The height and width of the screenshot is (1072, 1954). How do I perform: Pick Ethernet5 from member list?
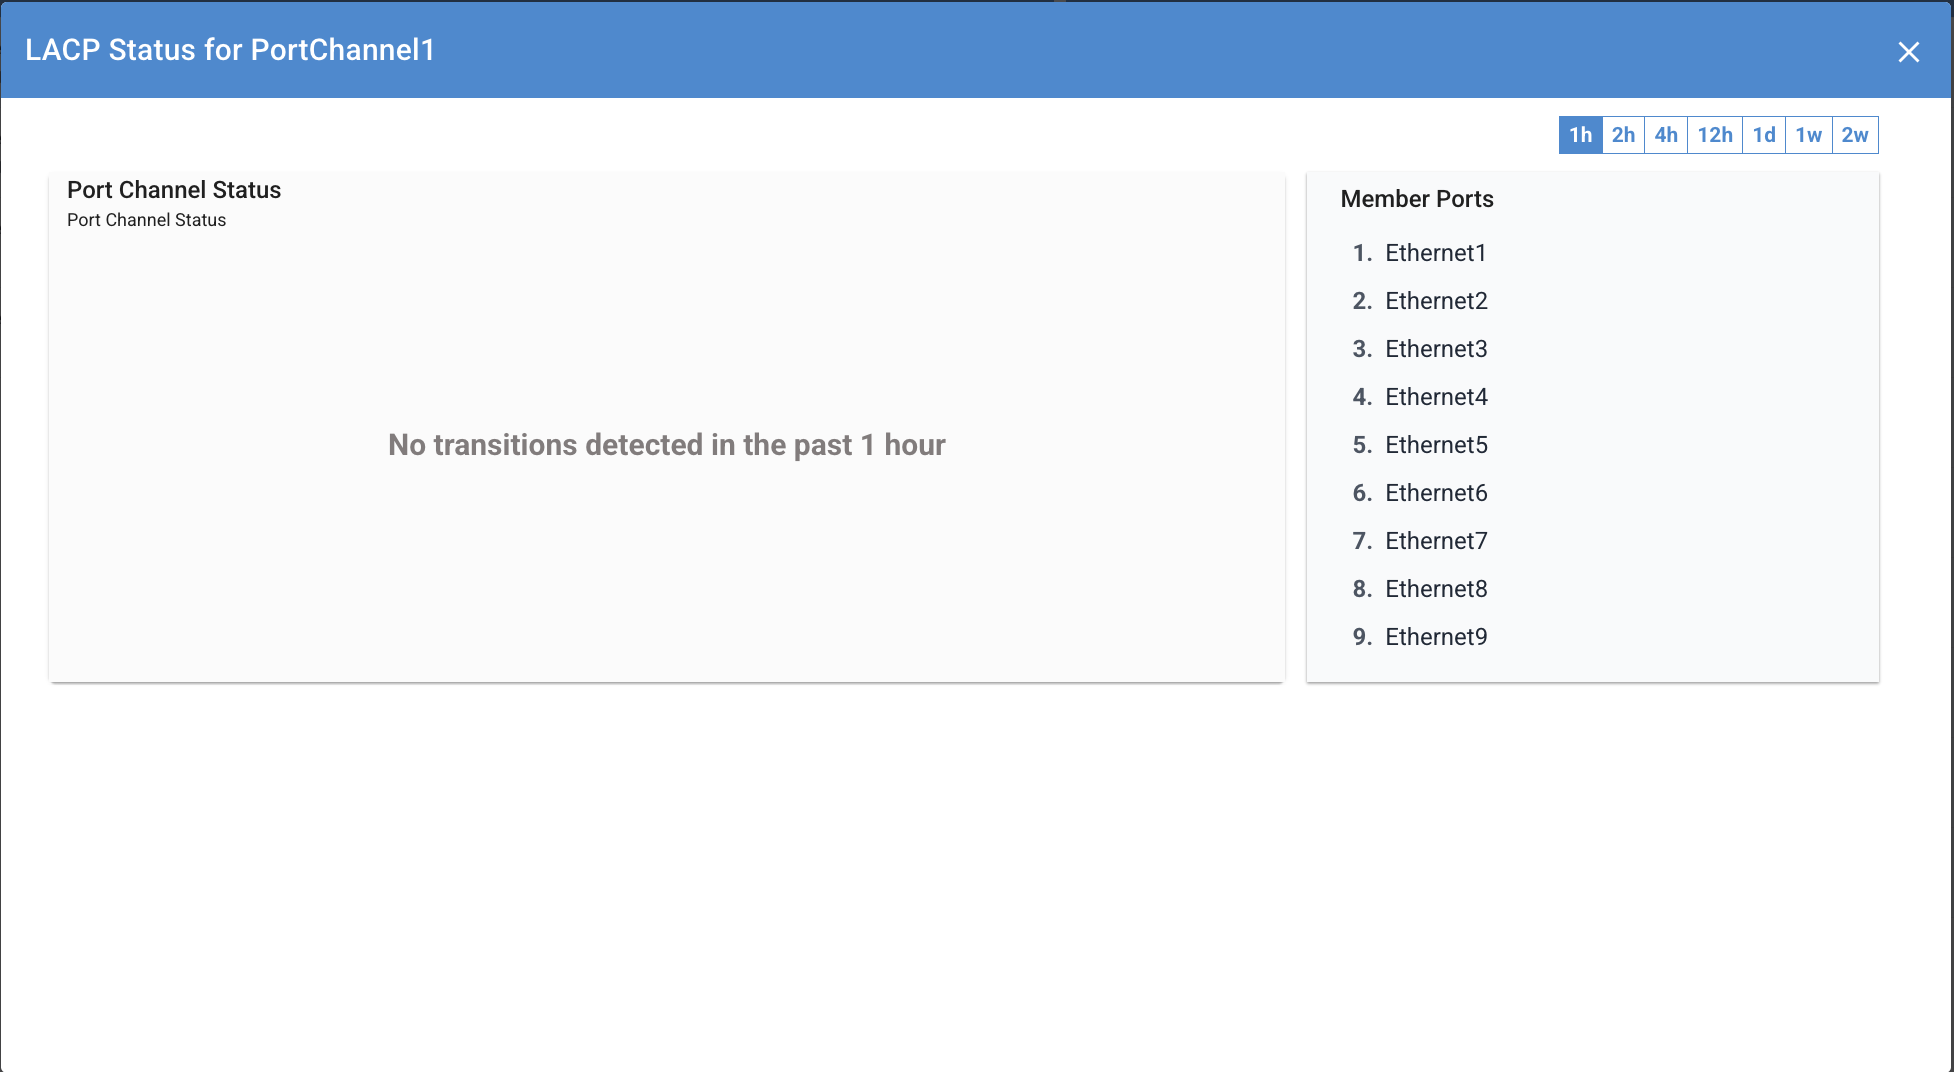coord(1436,445)
